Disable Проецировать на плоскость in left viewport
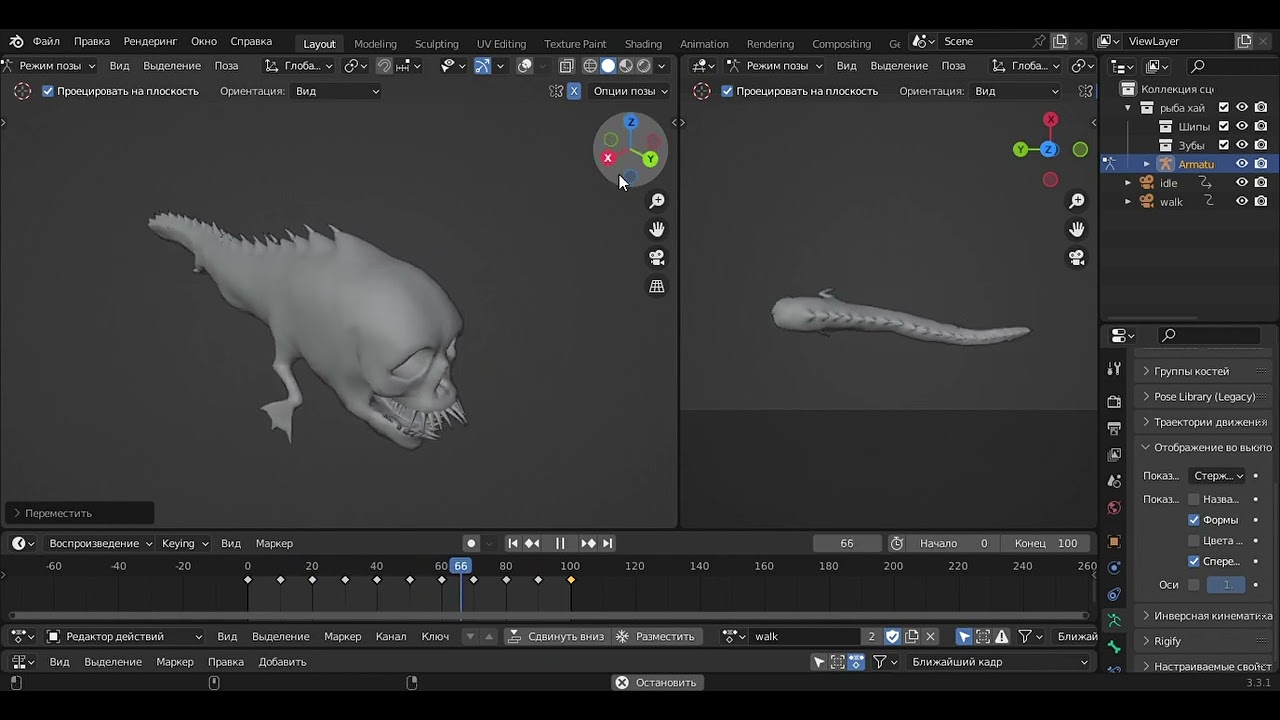 pyautogui.click(x=47, y=91)
